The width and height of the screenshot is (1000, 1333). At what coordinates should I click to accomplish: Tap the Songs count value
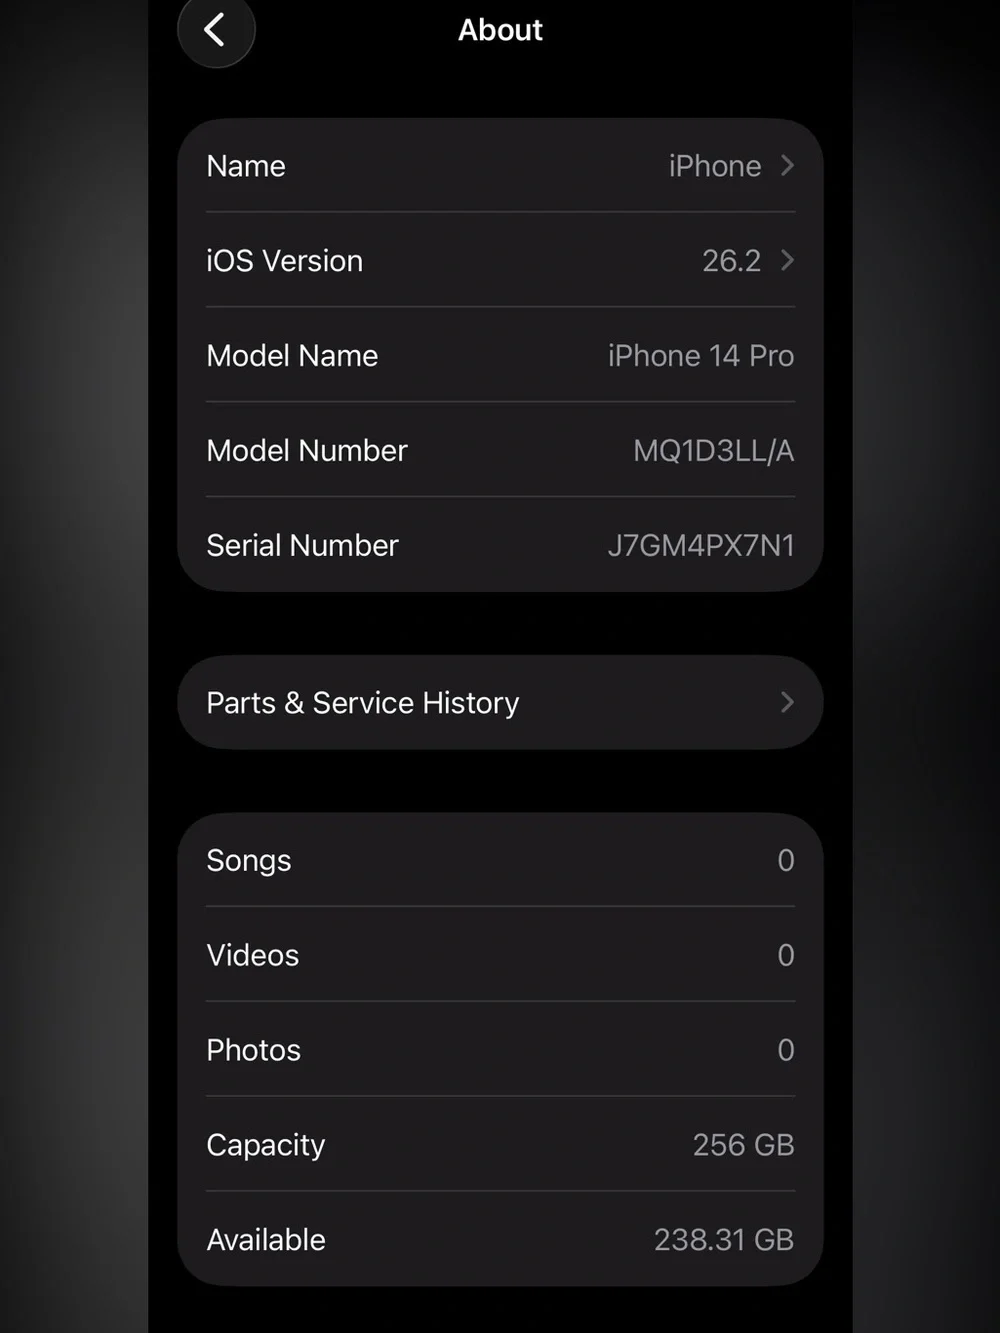786,861
